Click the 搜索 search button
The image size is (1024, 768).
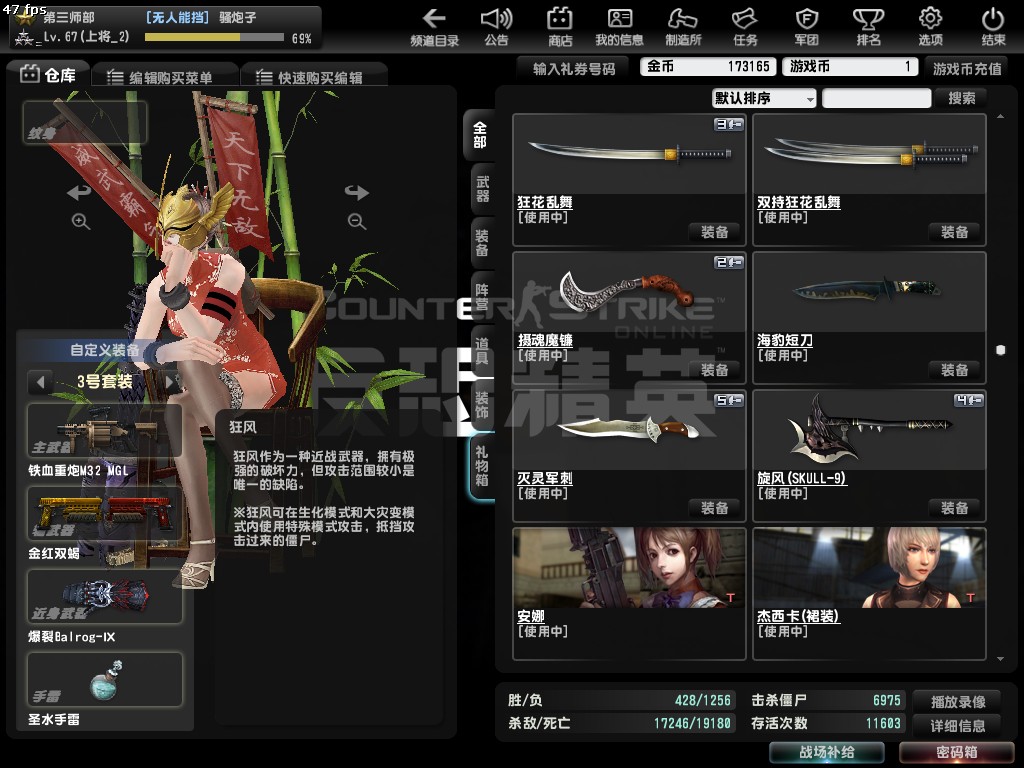pyautogui.click(x=961, y=98)
